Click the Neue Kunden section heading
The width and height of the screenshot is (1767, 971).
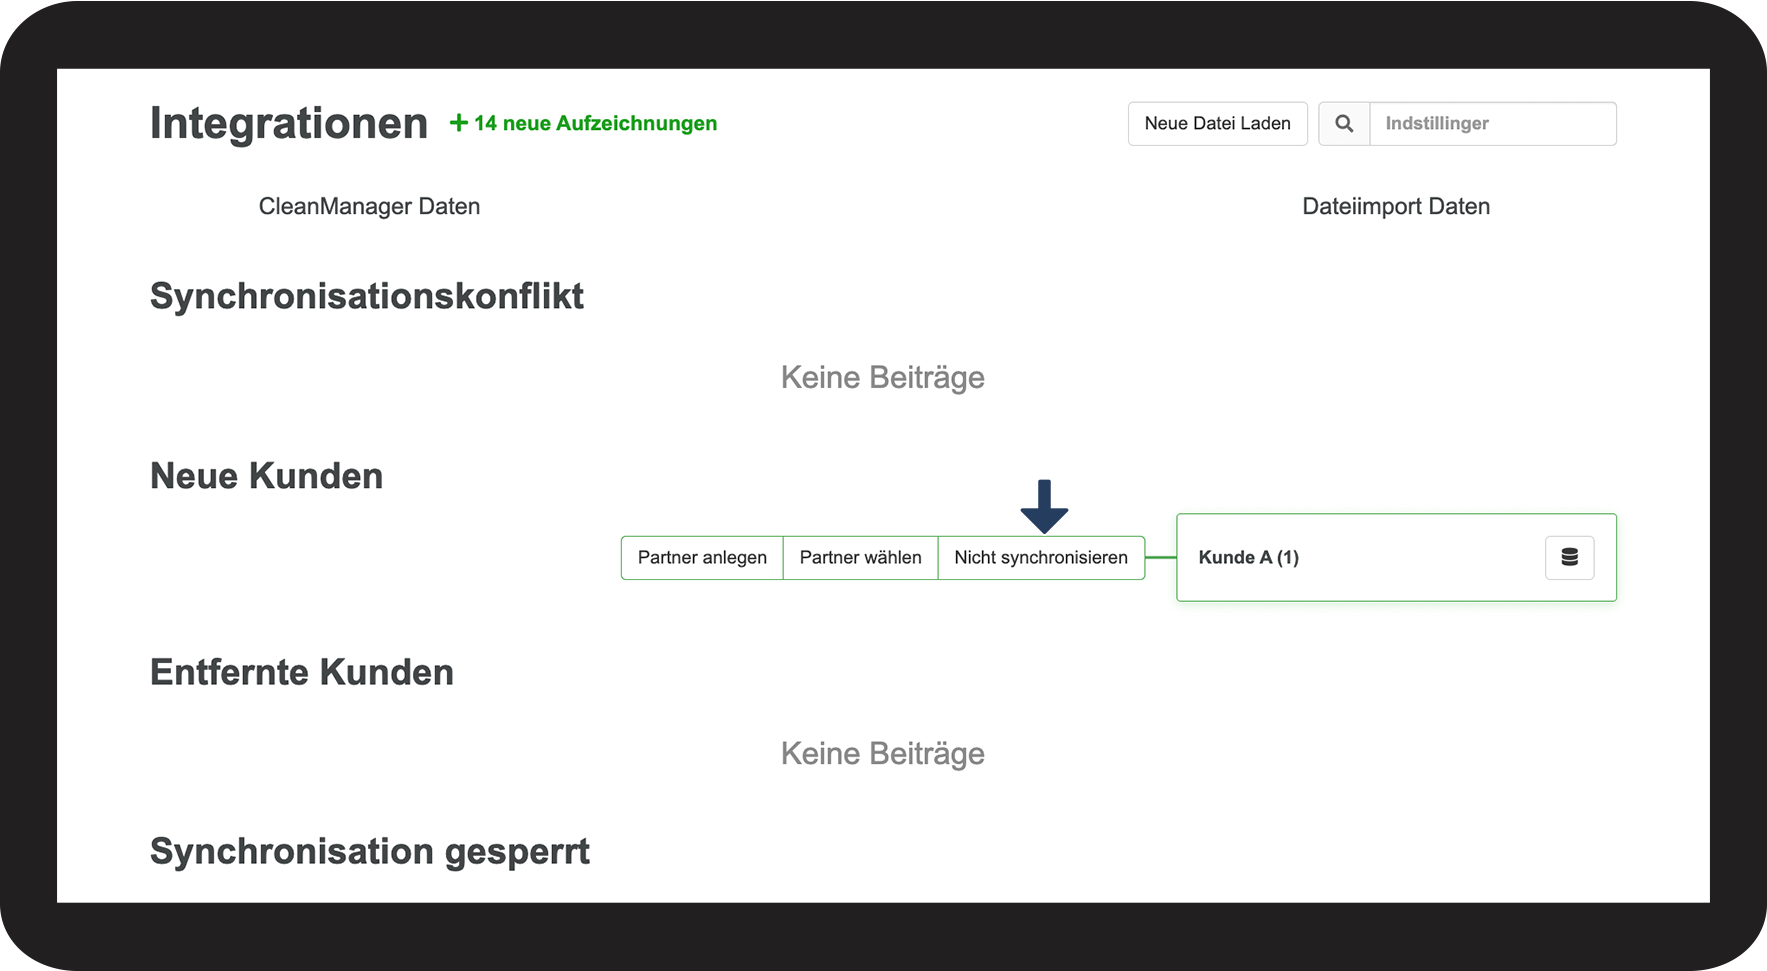coord(266,476)
